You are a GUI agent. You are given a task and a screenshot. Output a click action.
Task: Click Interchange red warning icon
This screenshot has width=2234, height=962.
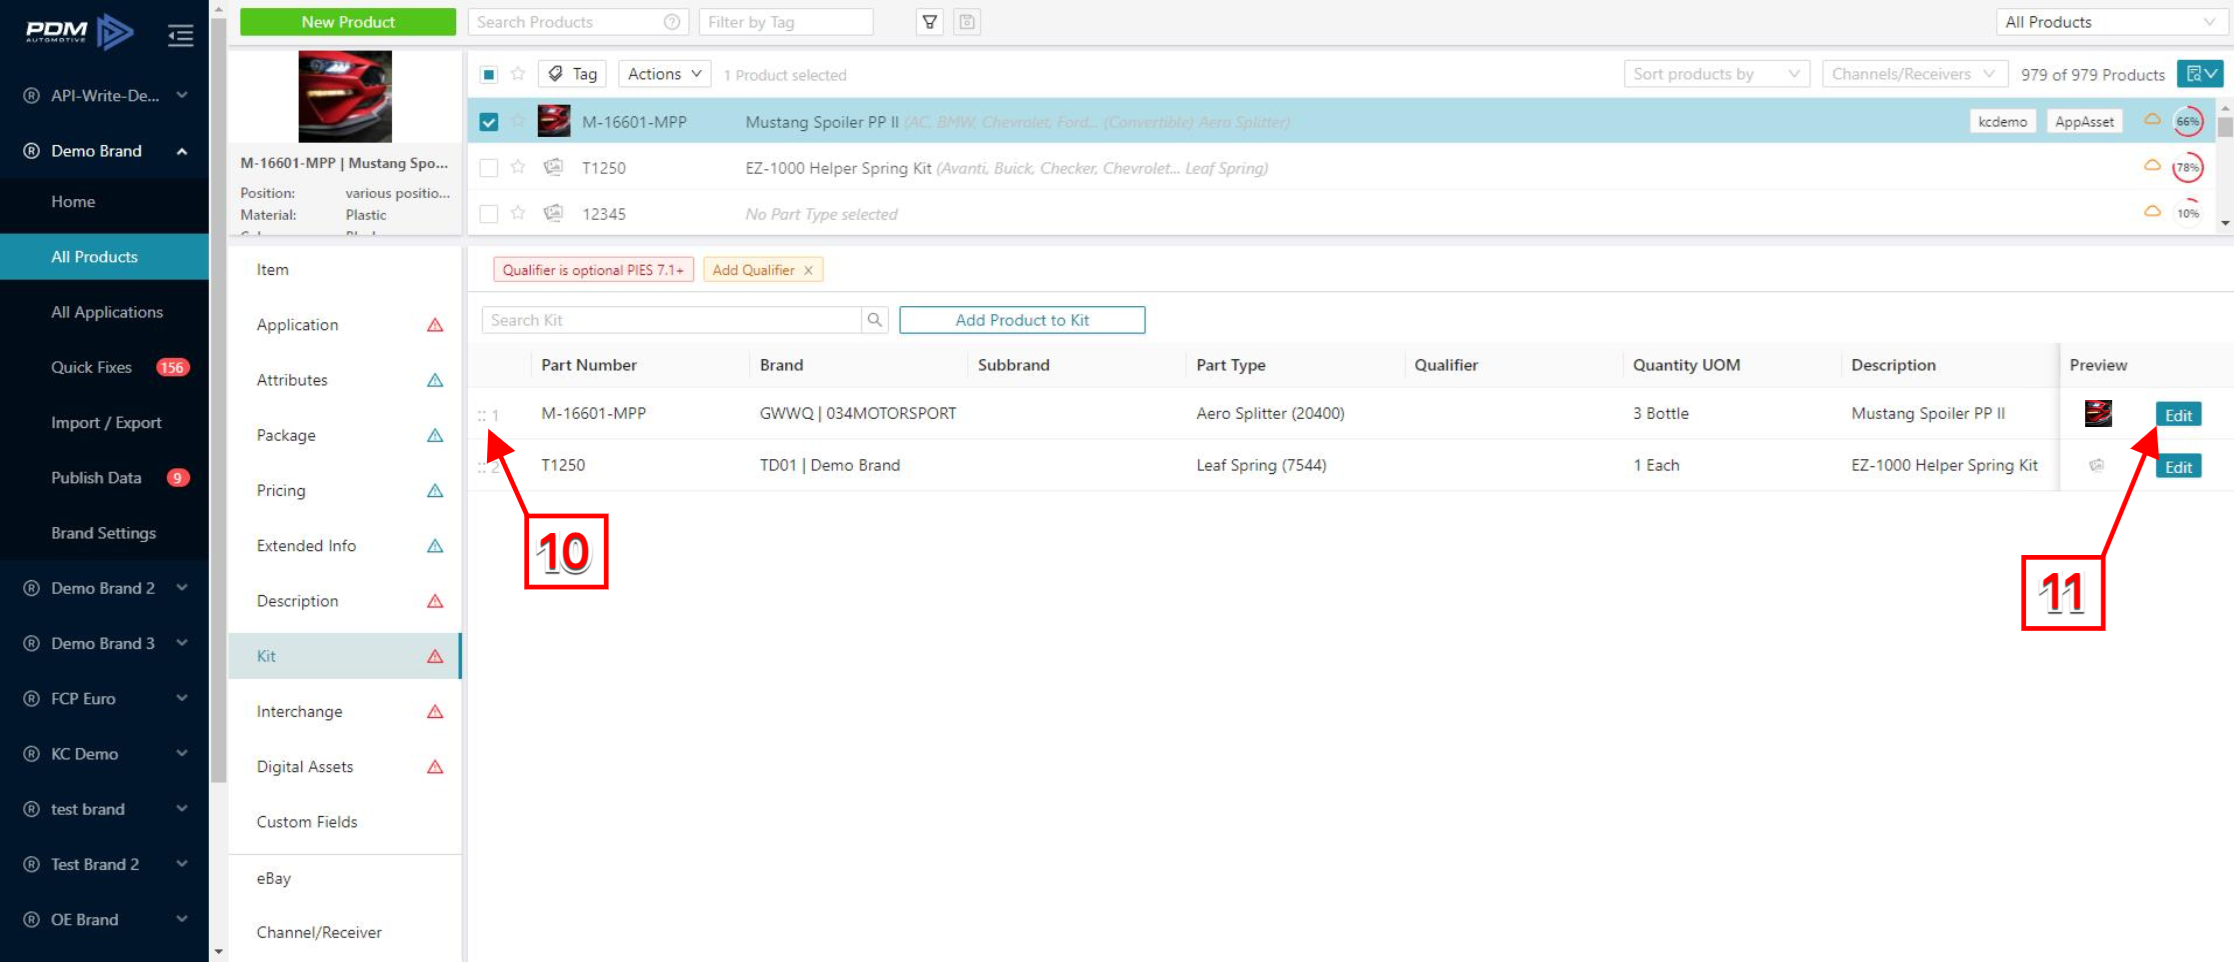pyautogui.click(x=435, y=712)
